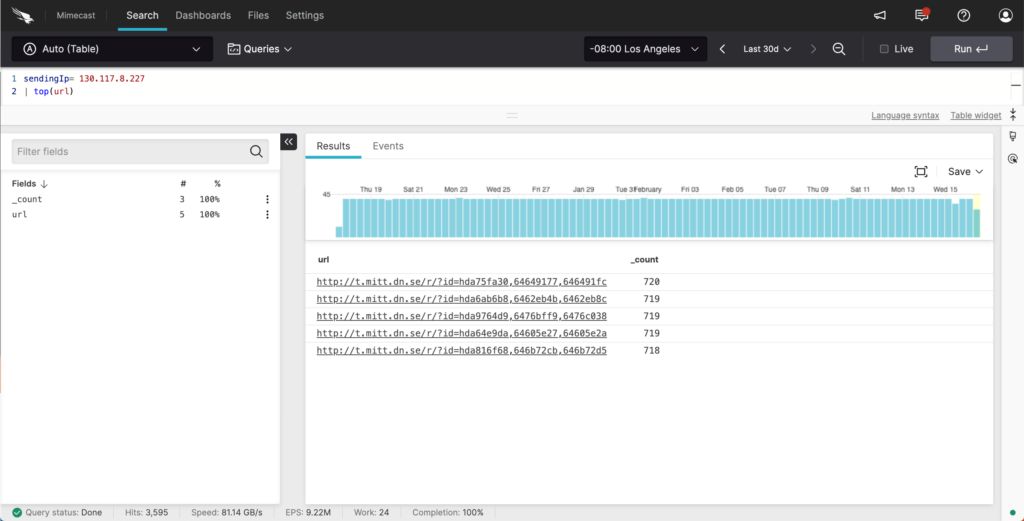This screenshot has height=521, width=1024.
Task: Open options menu for url field
Action: [x=267, y=214]
